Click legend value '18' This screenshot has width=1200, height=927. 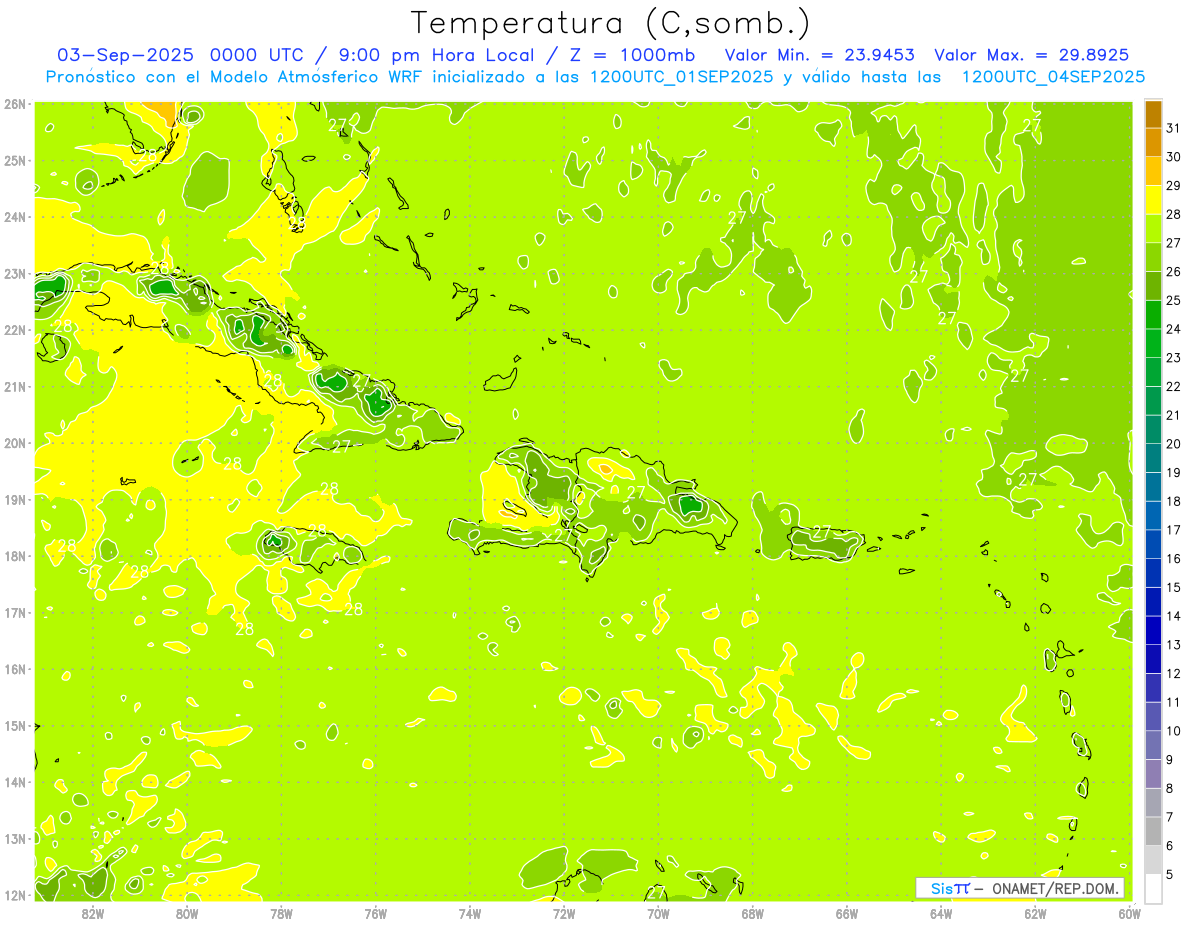click(x=1174, y=501)
